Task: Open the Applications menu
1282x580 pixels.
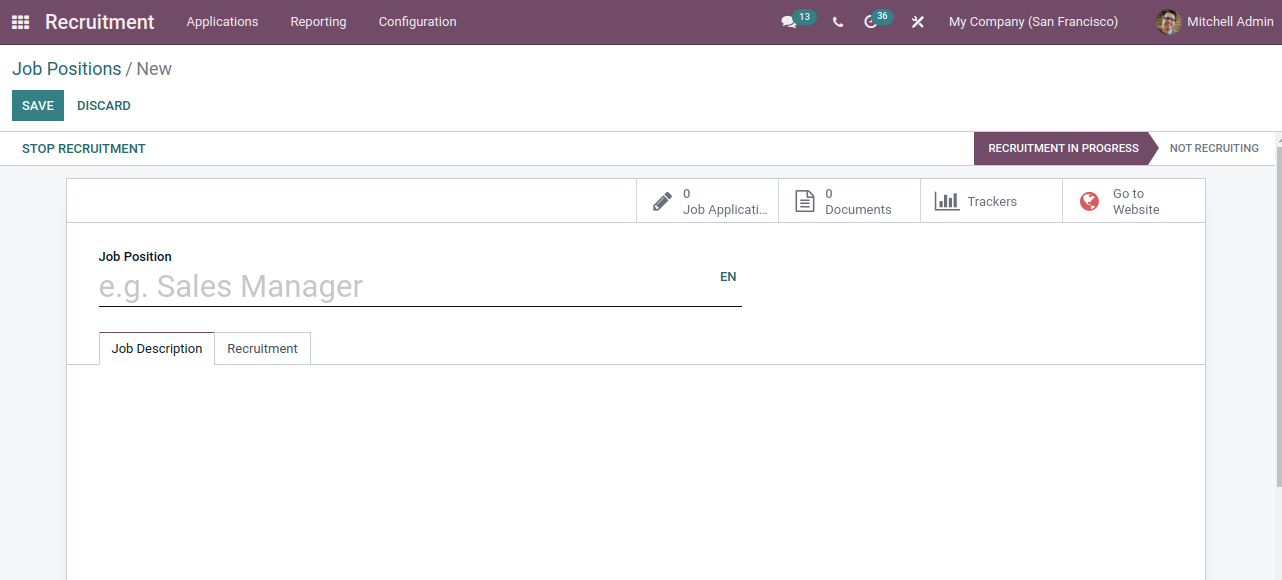Action: click(222, 22)
